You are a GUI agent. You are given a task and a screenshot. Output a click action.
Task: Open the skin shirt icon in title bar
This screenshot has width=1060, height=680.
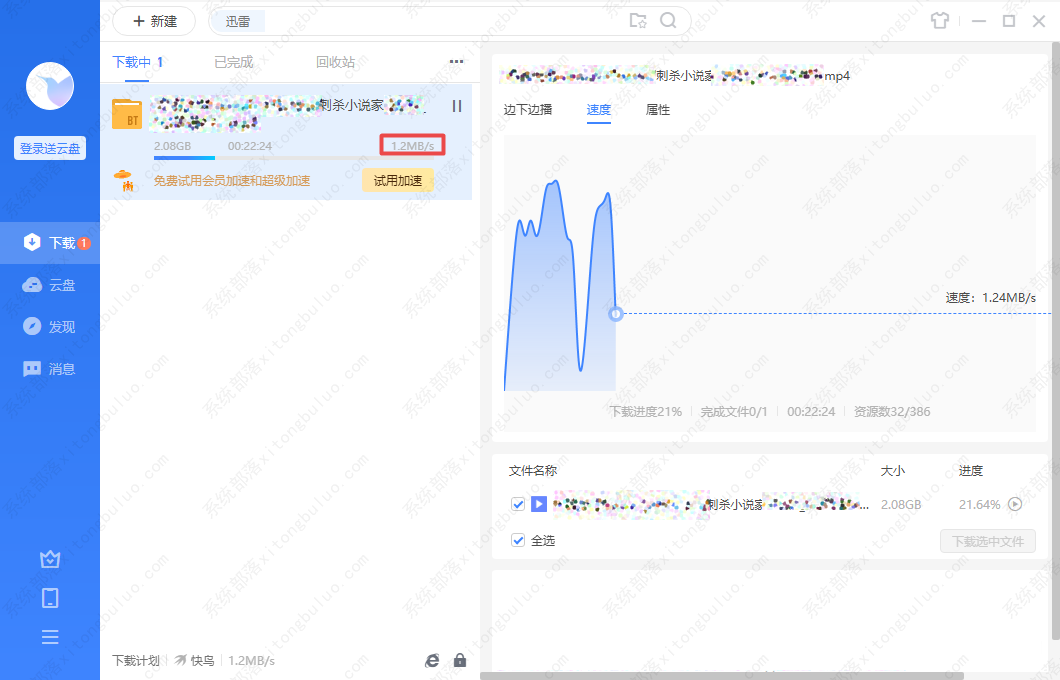click(940, 21)
